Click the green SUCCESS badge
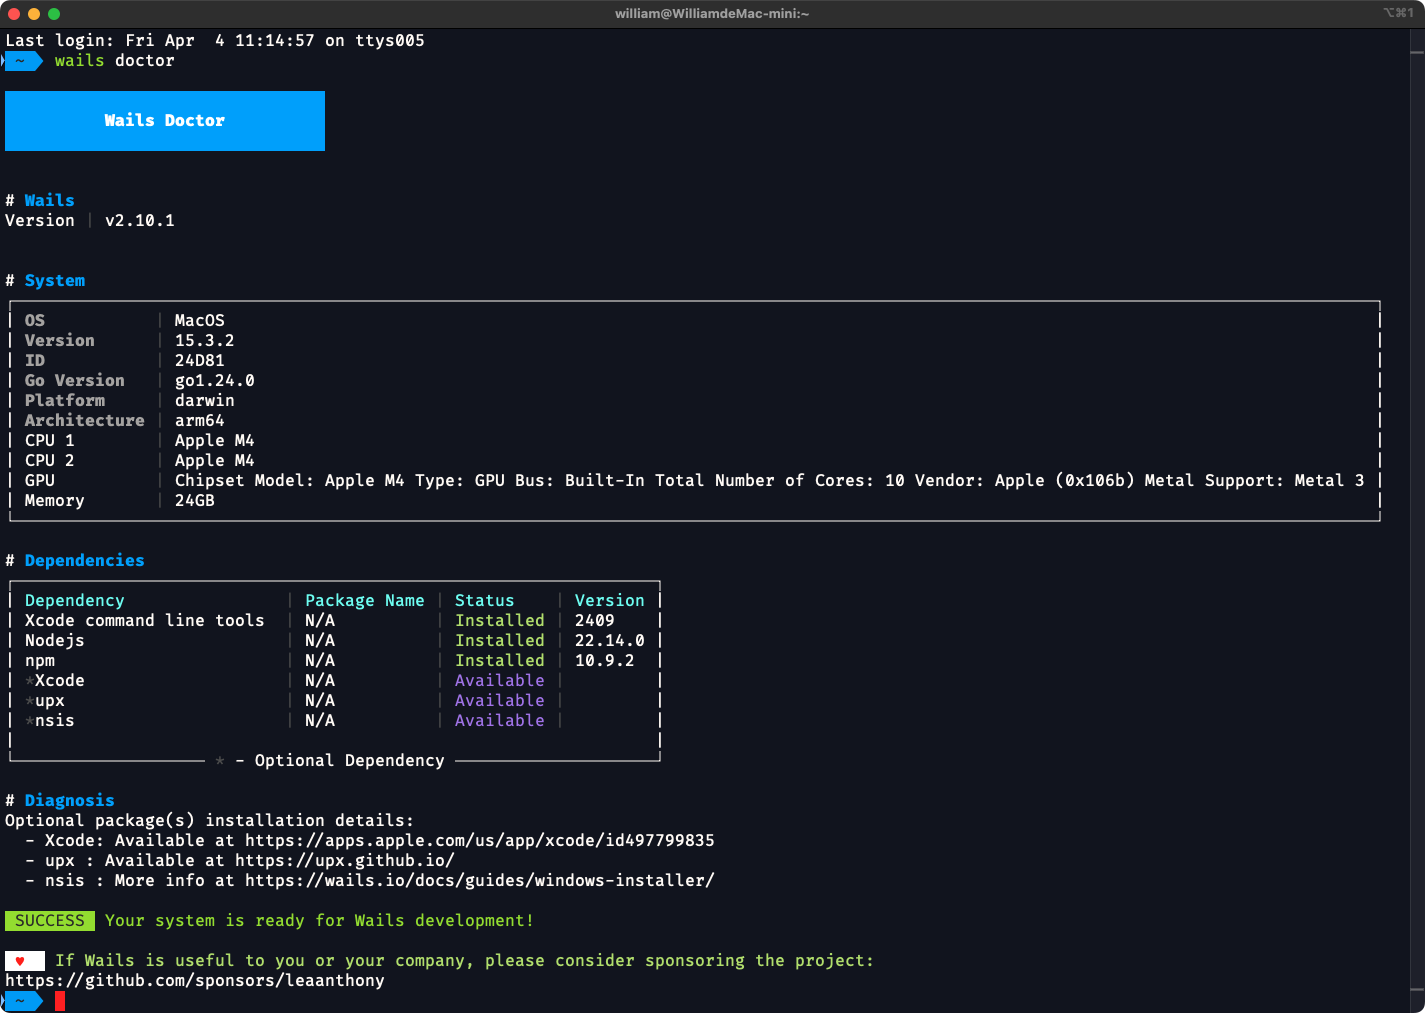Image resolution: width=1425 pixels, height=1013 pixels. [x=50, y=921]
